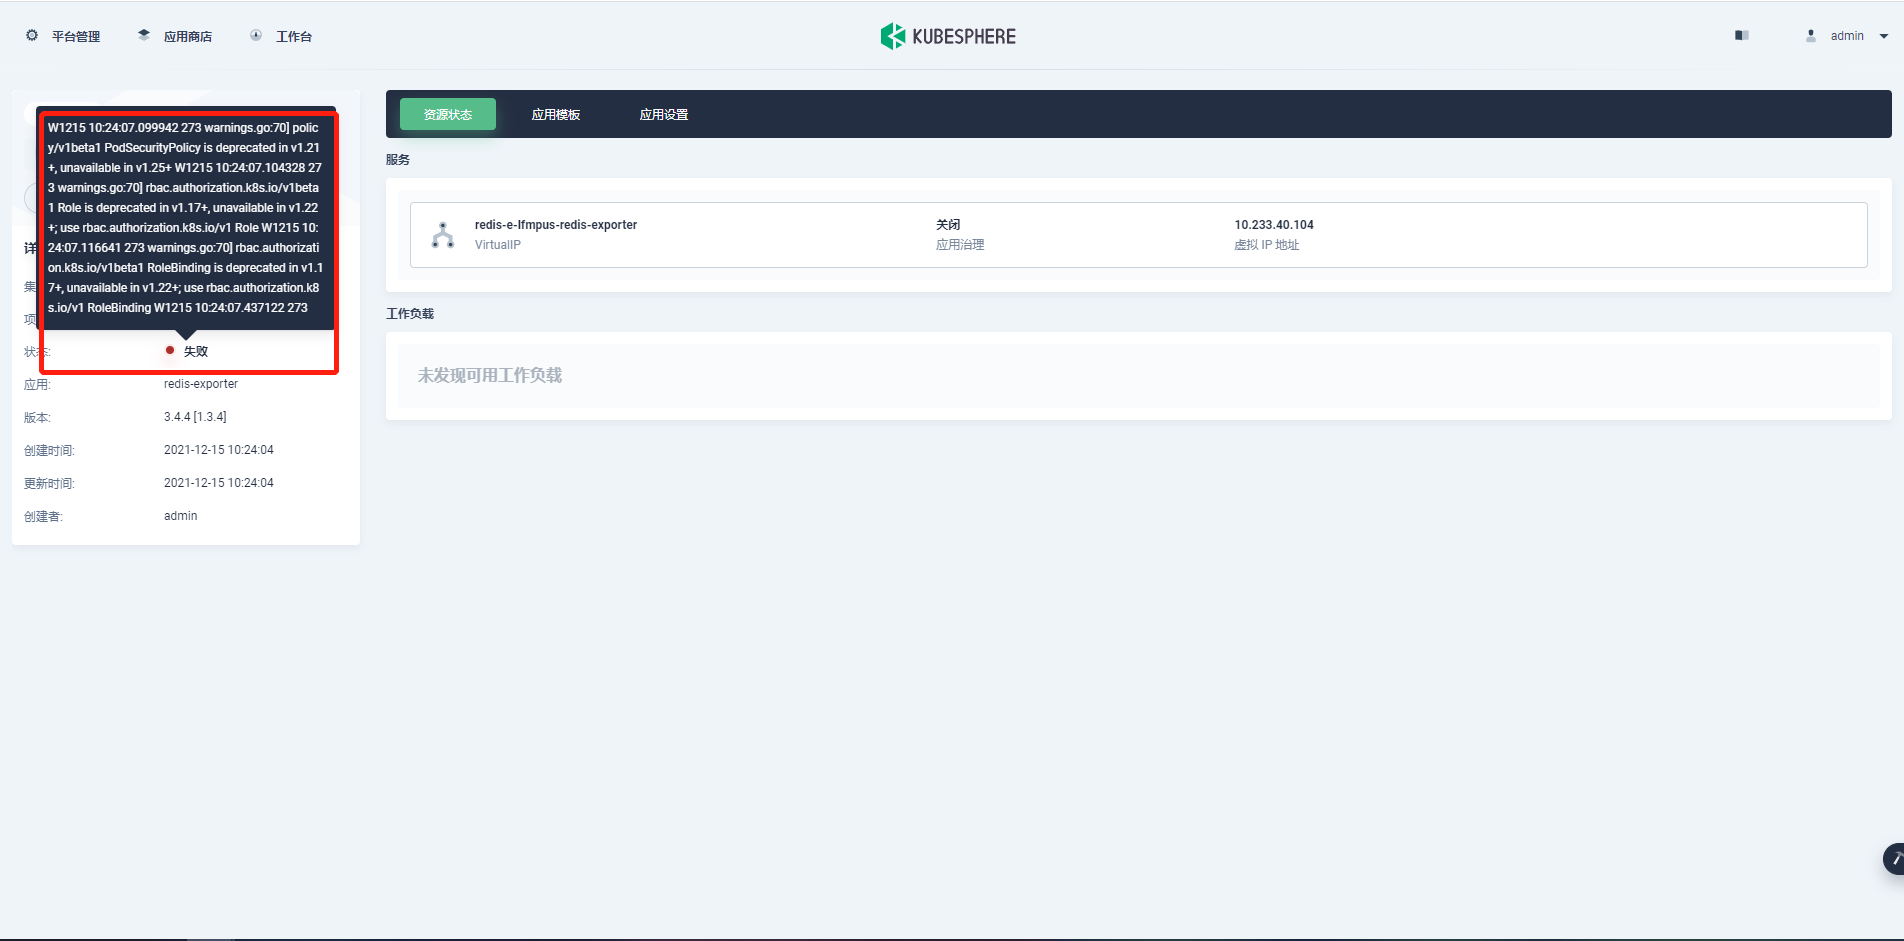Open the floating help button bottom right
Image resolution: width=1904 pixels, height=941 pixels.
point(1893,859)
